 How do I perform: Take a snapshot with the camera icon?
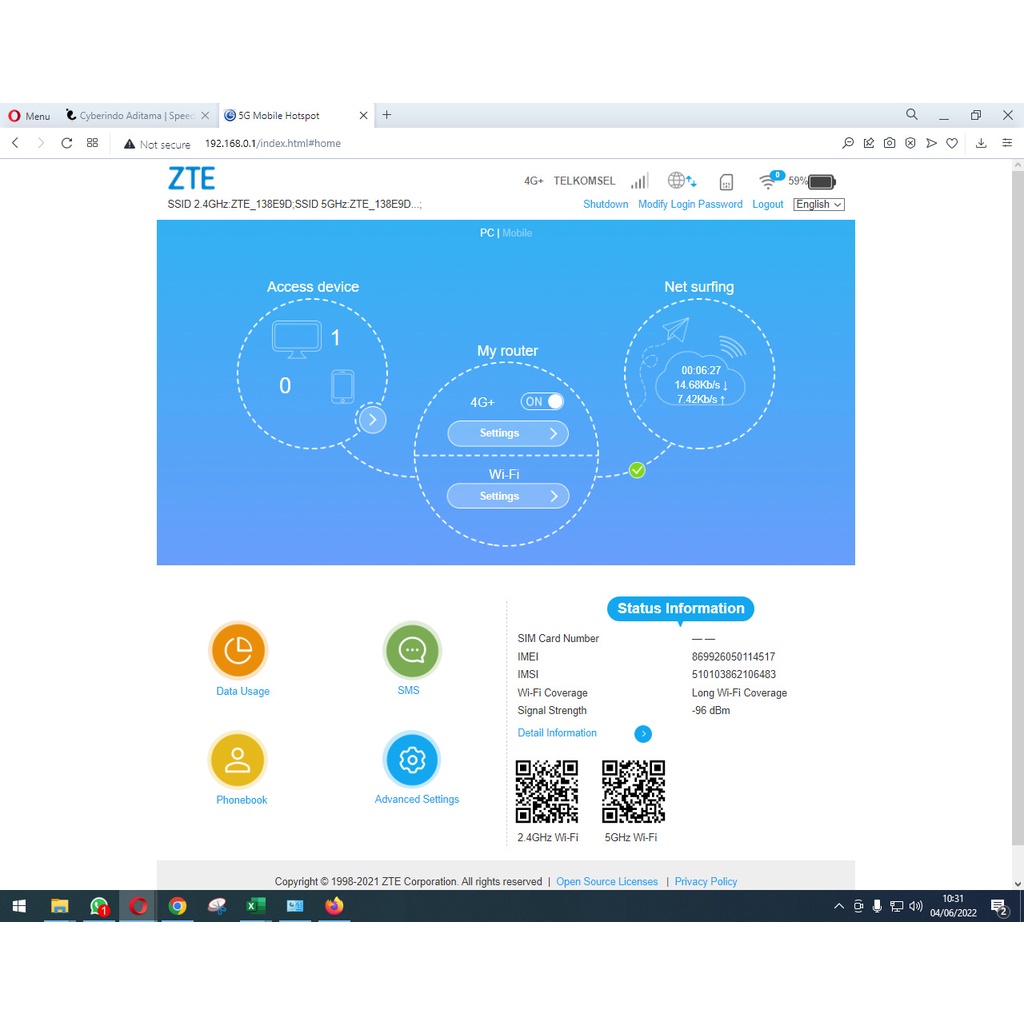tap(889, 143)
